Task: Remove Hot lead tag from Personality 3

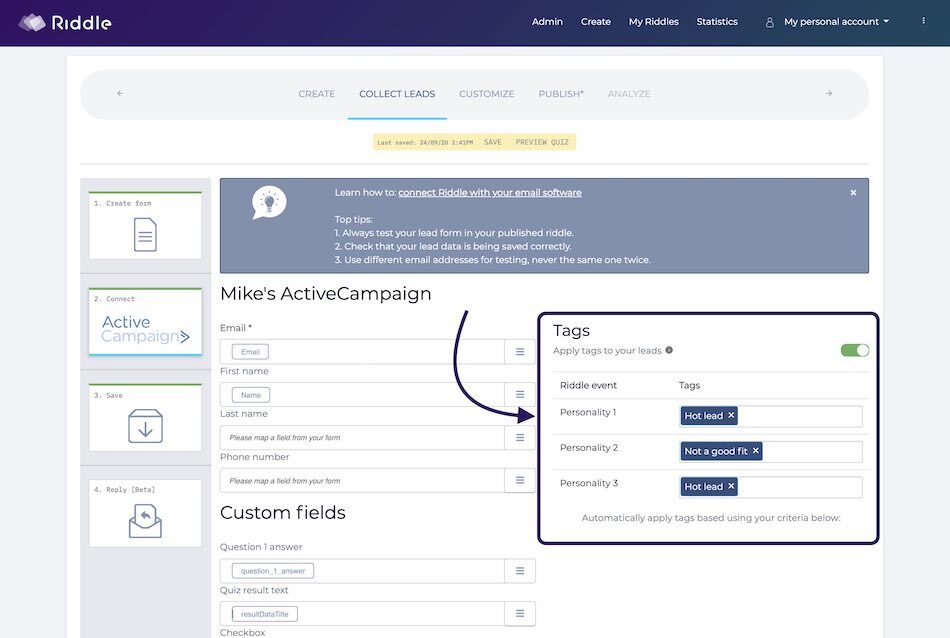Action: 731,486
